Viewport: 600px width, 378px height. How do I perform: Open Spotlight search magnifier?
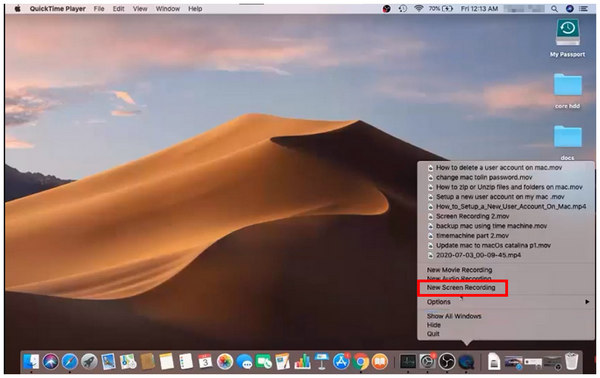click(x=554, y=8)
